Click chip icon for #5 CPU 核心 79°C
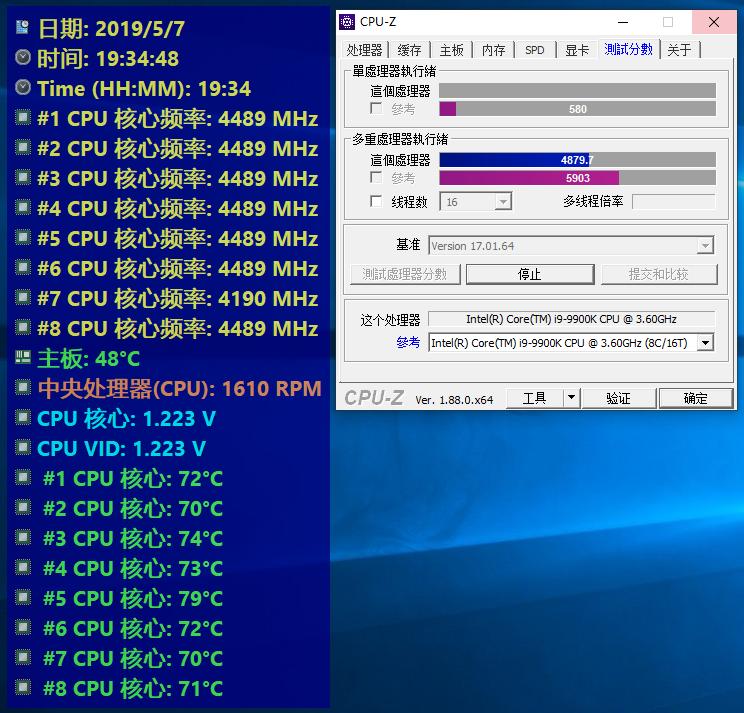 23,597
